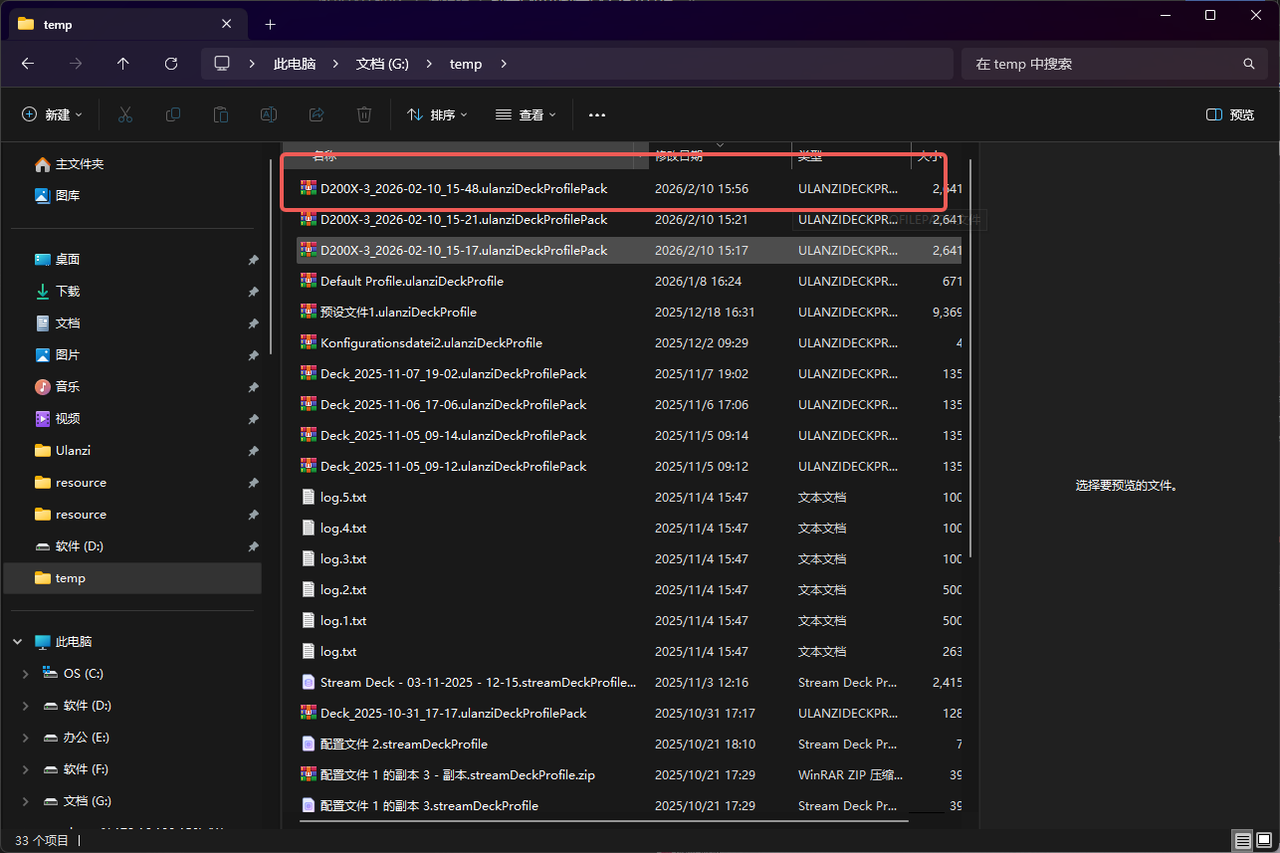1280x853 pixels.
Task: Click the Refresh button in navigation bar
Action: 171,63
